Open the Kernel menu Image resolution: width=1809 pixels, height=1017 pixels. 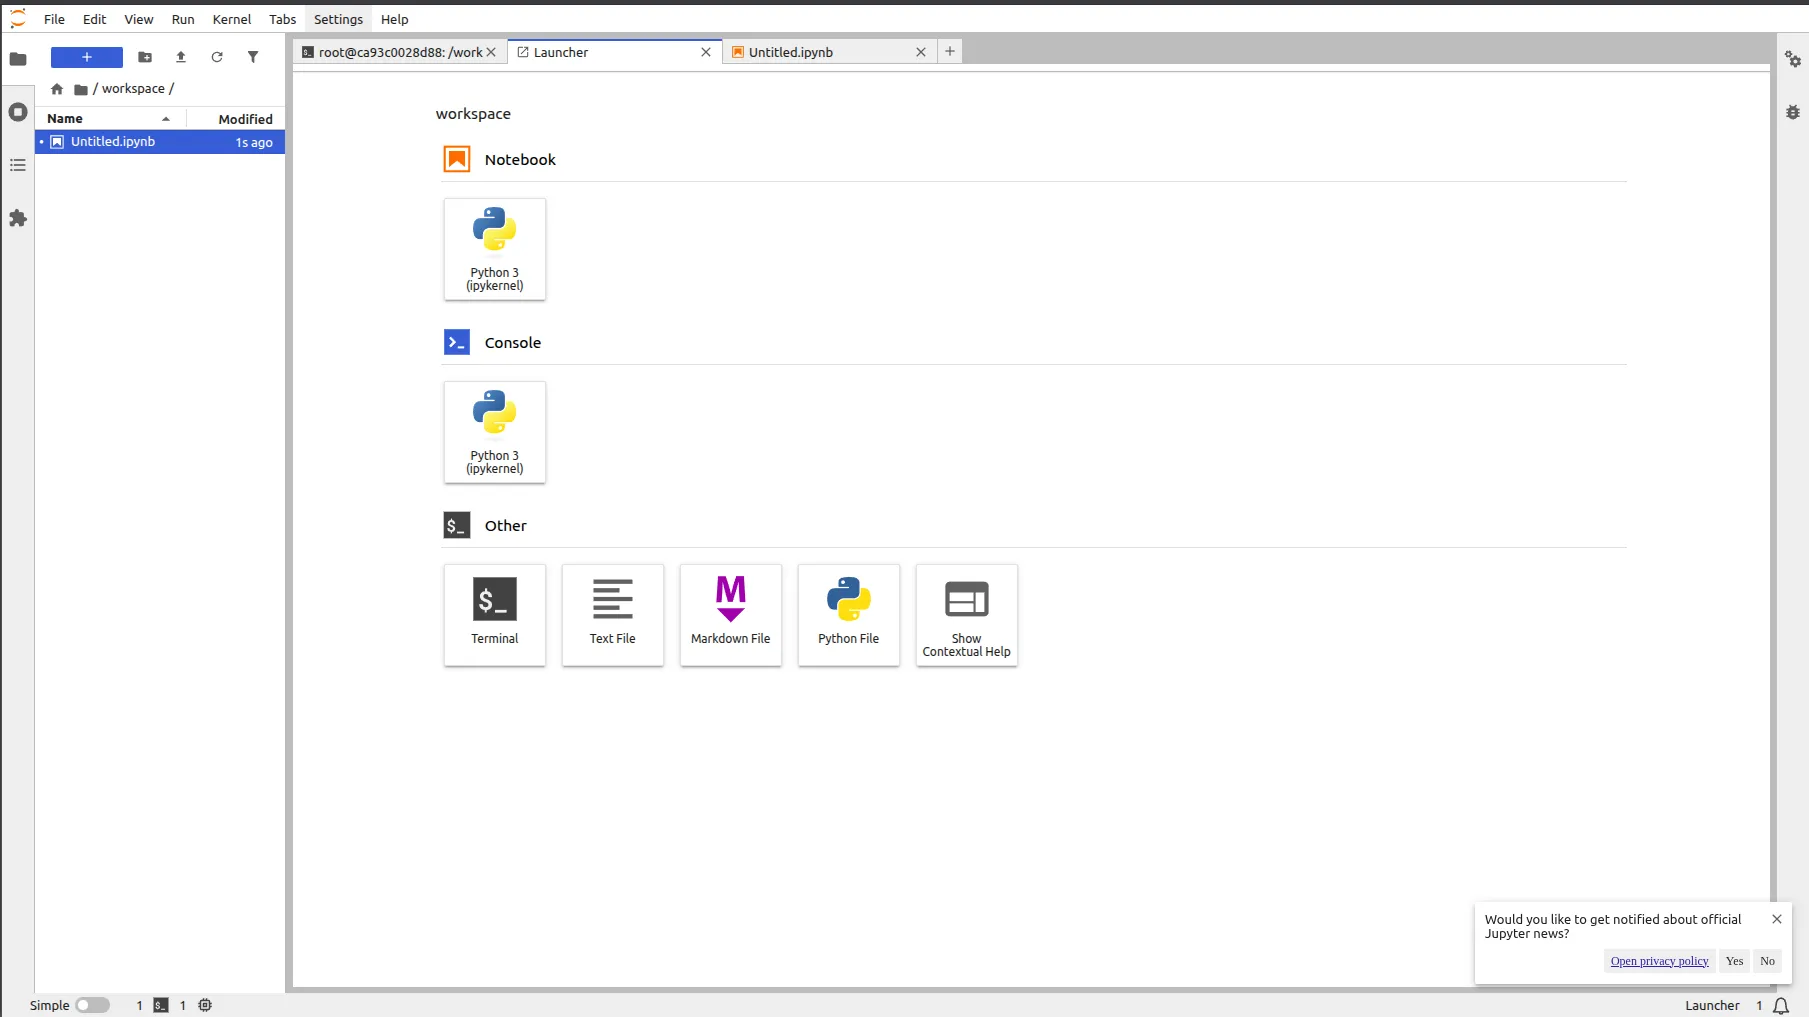pos(232,19)
